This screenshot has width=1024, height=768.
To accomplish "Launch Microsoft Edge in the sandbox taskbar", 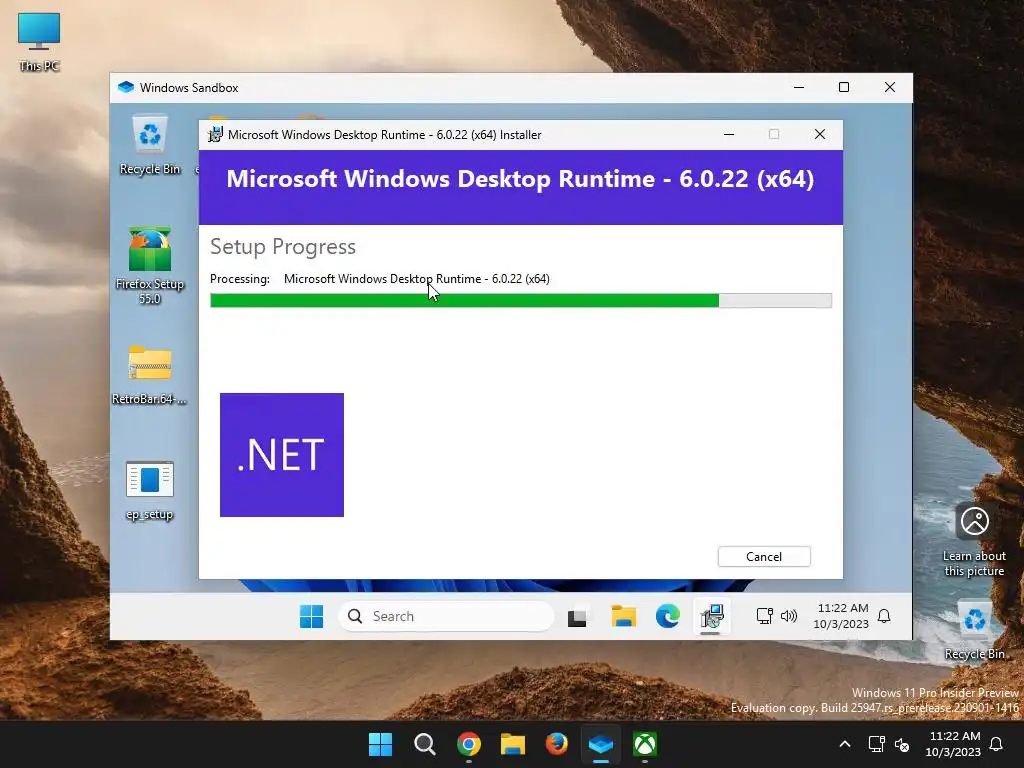I will coord(667,616).
